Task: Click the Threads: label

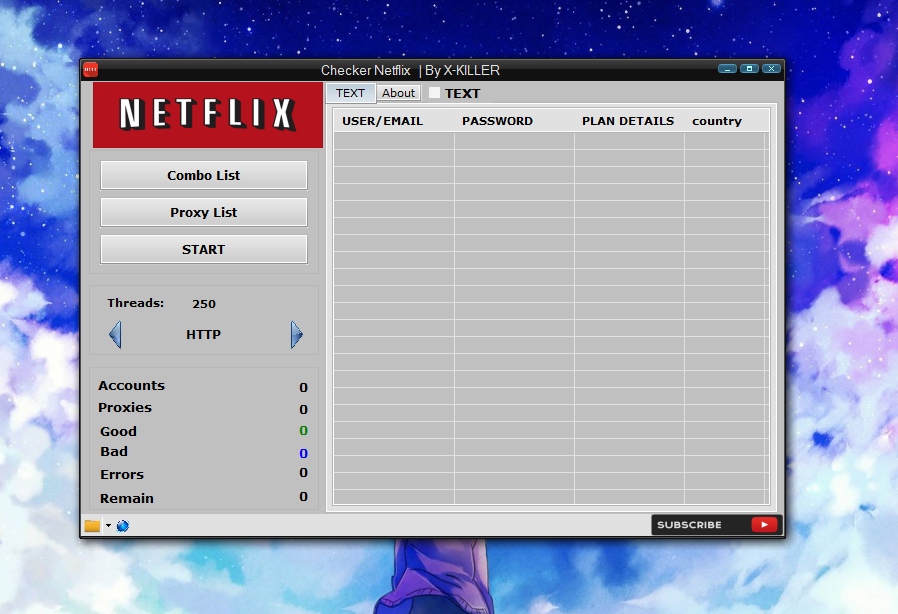Action: 136,303
